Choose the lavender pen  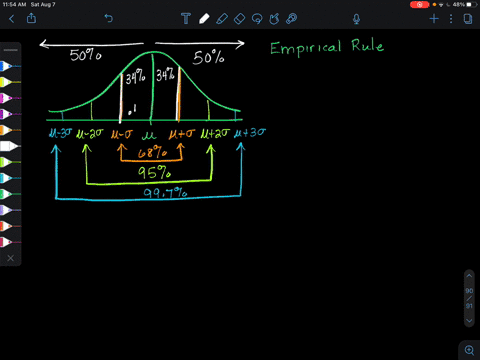[10, 210]
